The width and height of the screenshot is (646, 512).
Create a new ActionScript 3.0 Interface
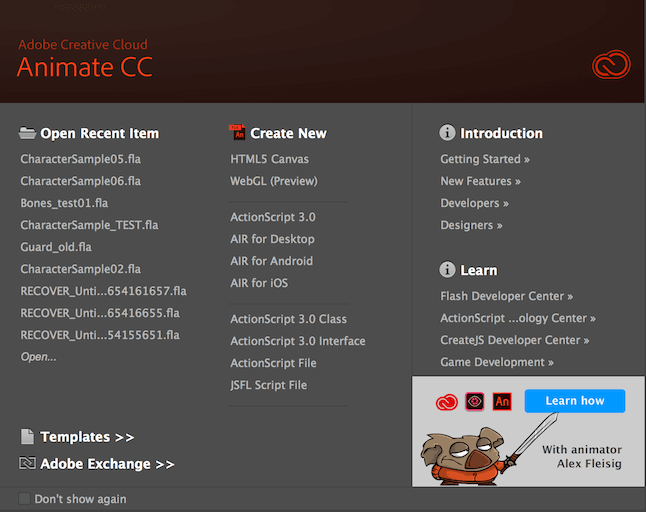pyautogui.click(x=298, y=341)
